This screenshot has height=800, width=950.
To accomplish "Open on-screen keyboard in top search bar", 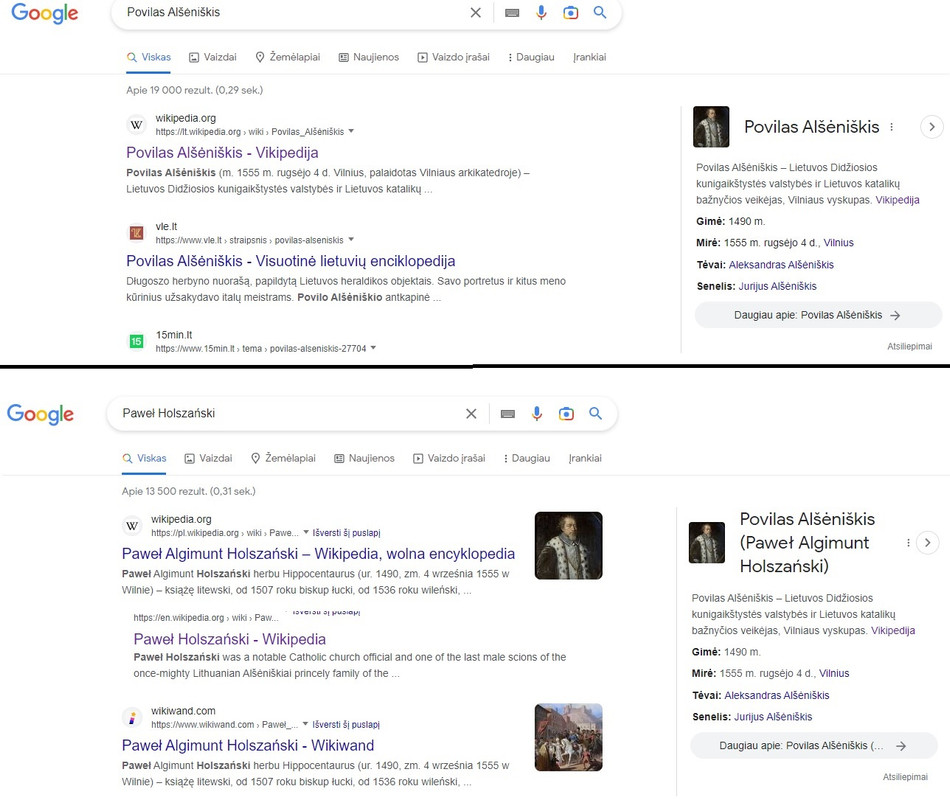I will [512, 13].
